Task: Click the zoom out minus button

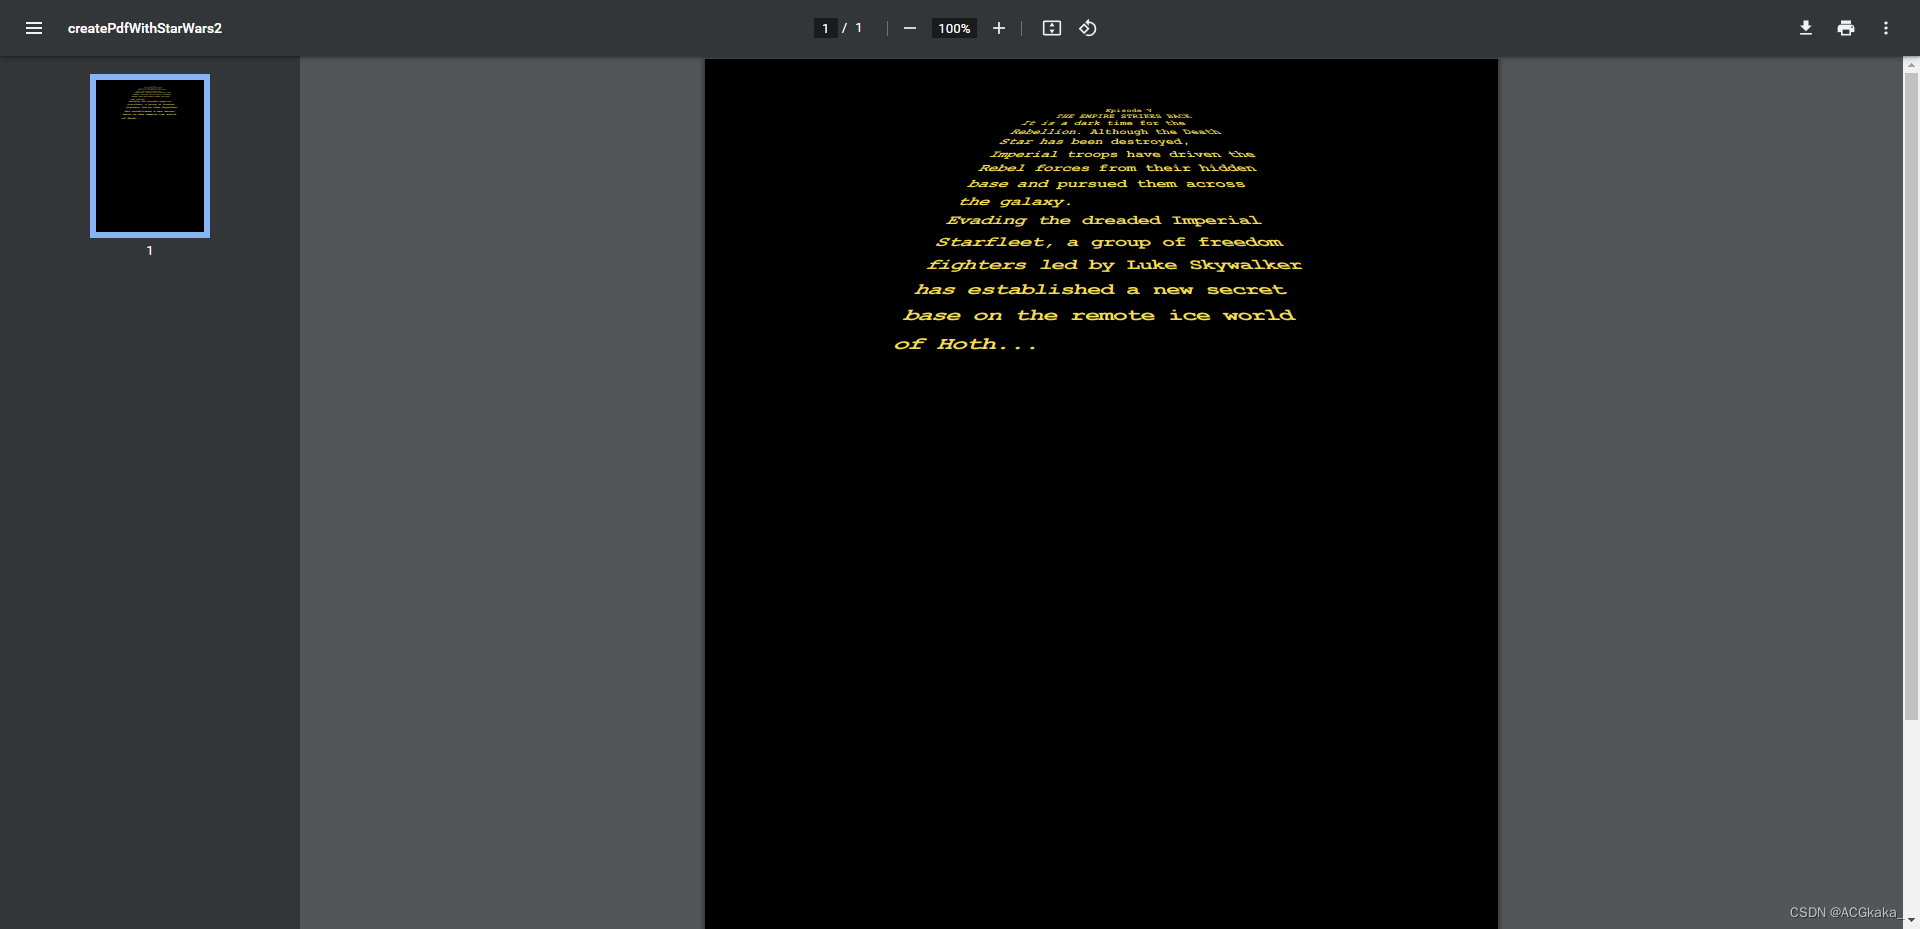Action: (x=910, y=28)
